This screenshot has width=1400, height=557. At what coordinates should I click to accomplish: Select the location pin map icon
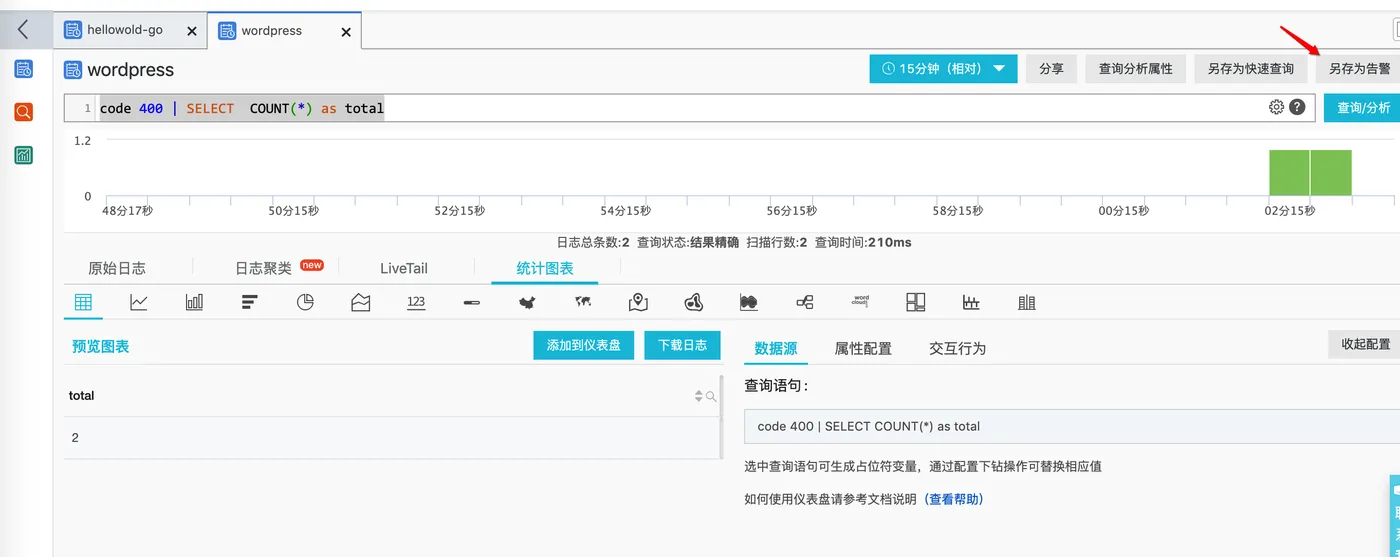click(x=638, y=302)
